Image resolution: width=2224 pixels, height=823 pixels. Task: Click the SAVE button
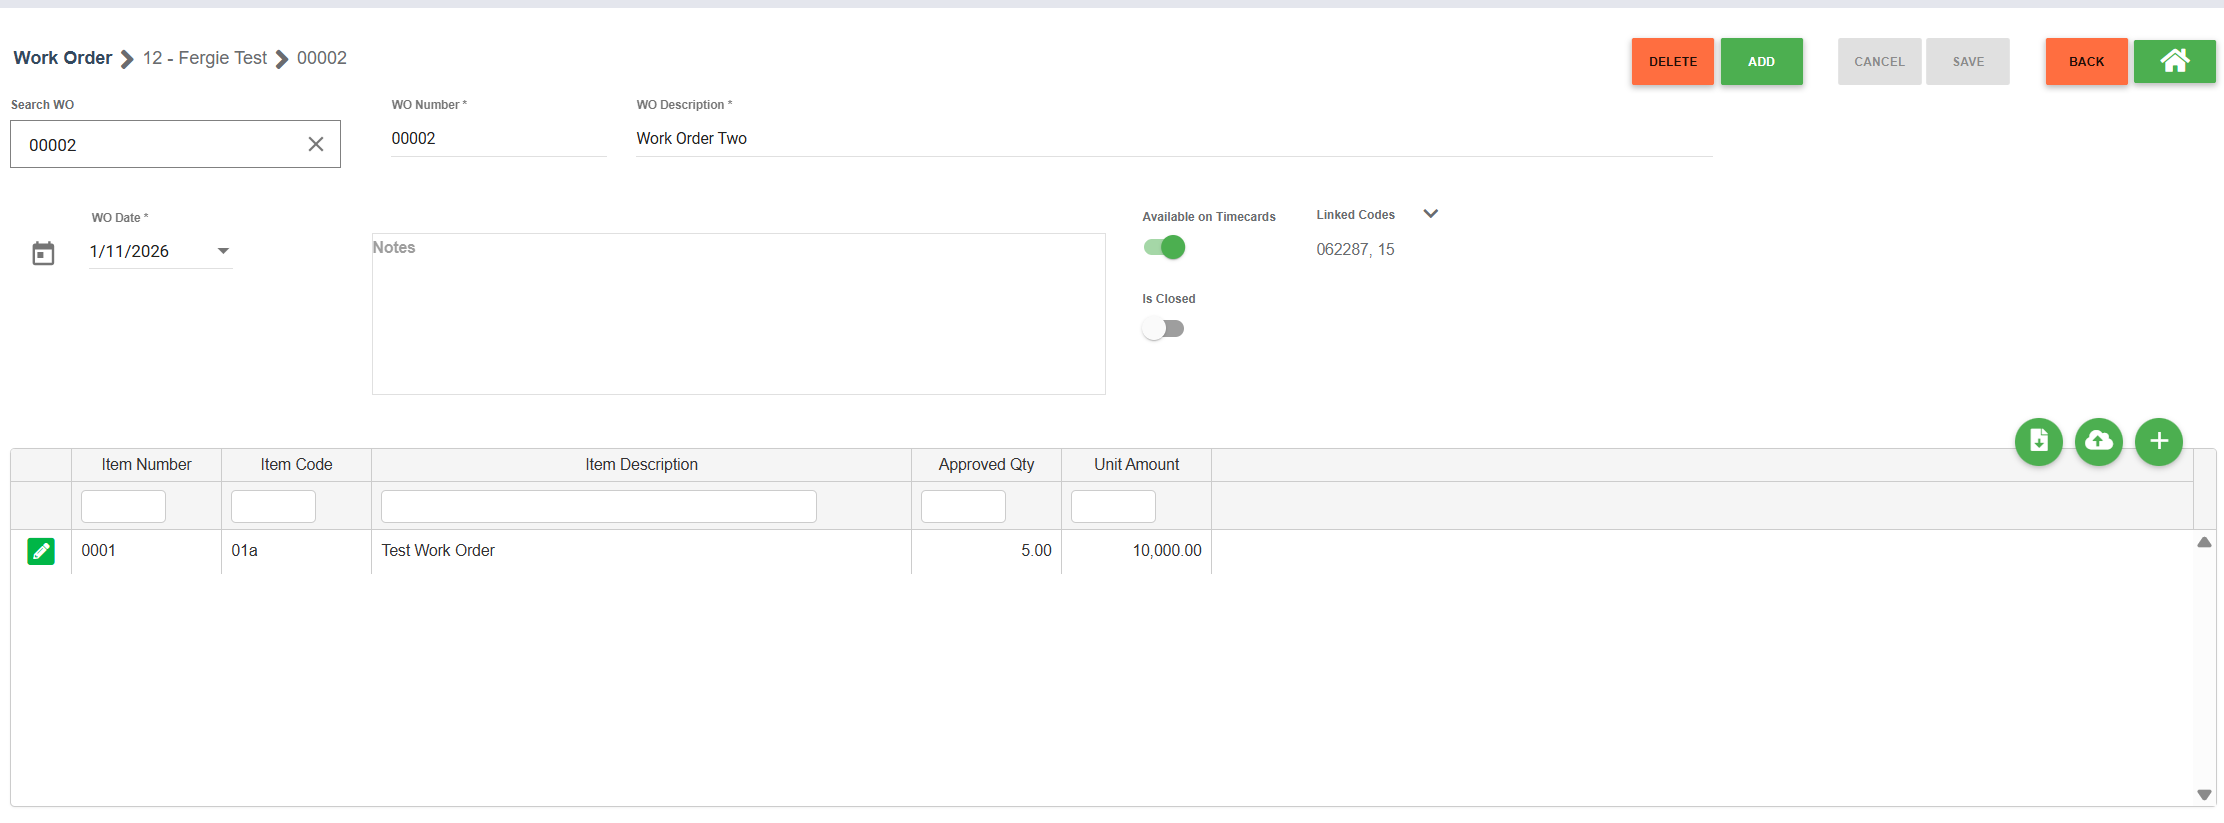click(x=1968, y=61)
